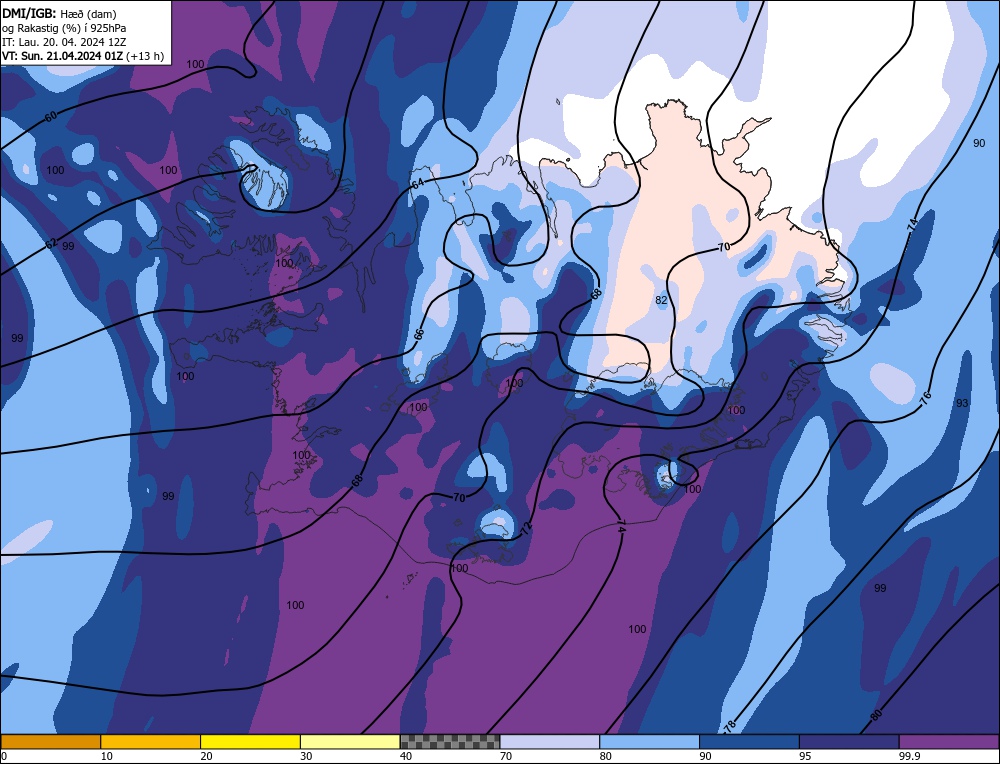Pick the lavender 70–80 legend swatch

tap(550, 741)
